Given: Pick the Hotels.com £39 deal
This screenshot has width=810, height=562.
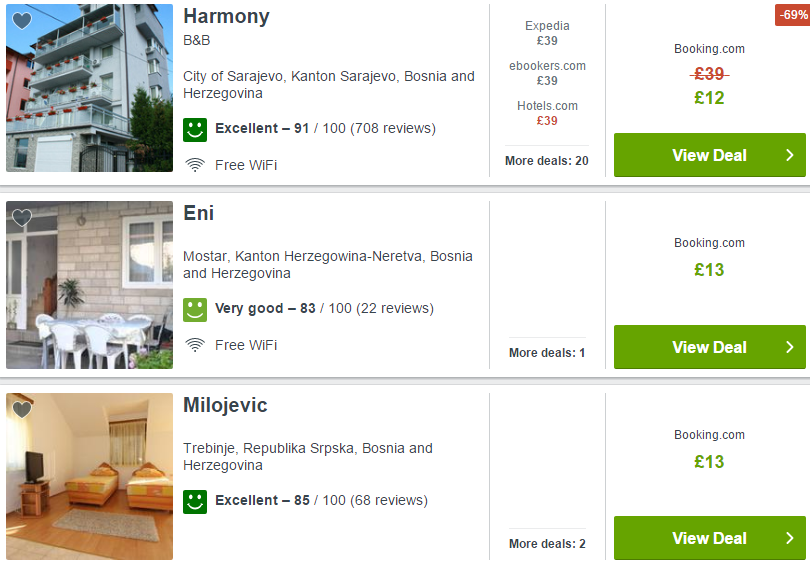Looking at the screenshot, I should [547, 114].
